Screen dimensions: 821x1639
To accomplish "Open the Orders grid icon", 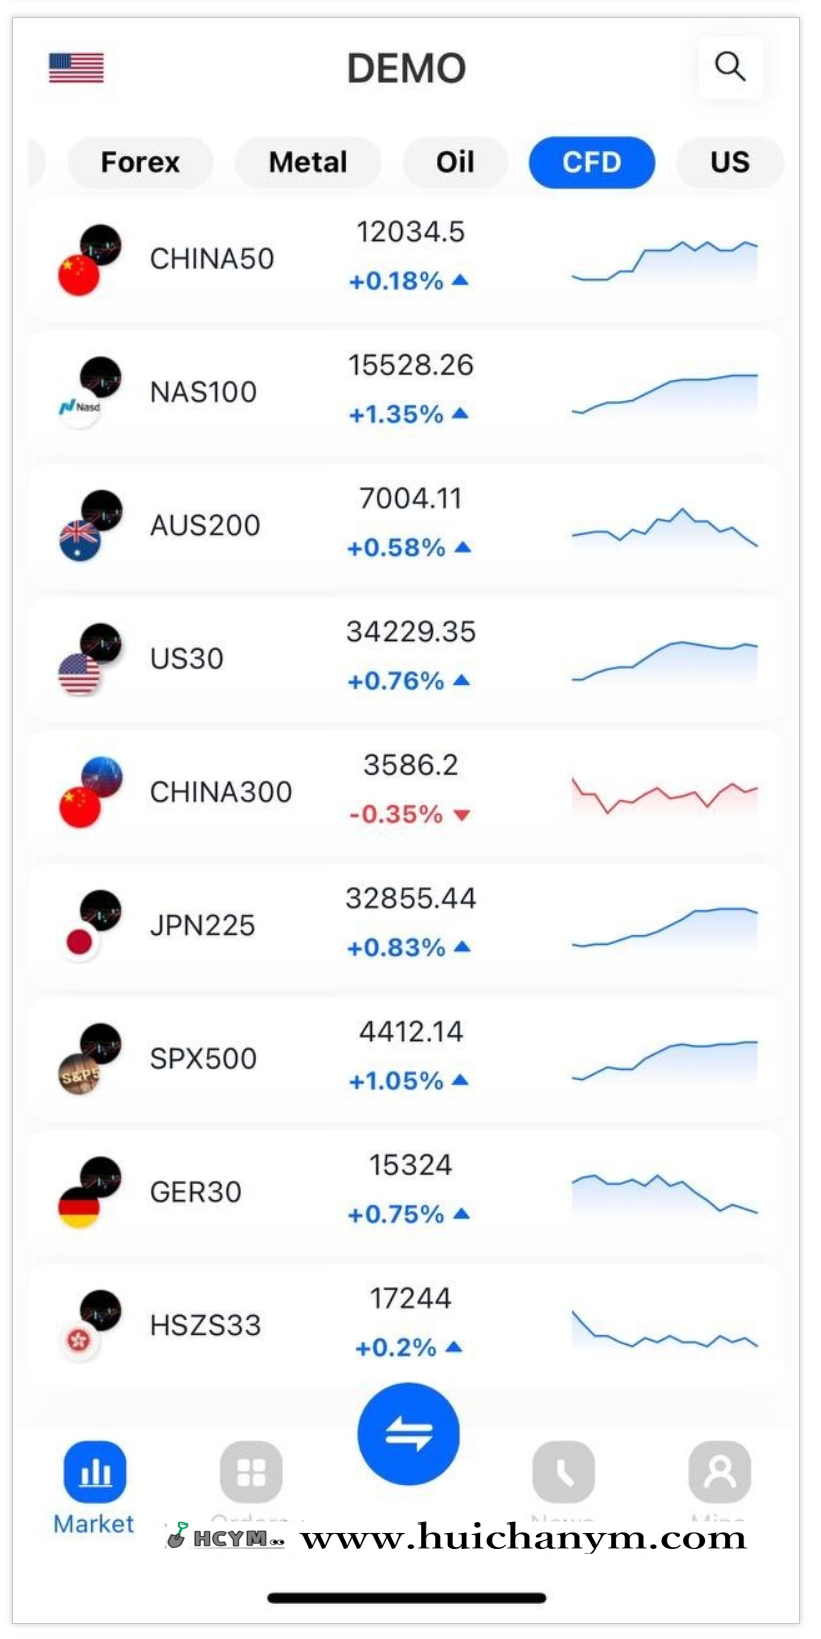I will coord(251,1472).
